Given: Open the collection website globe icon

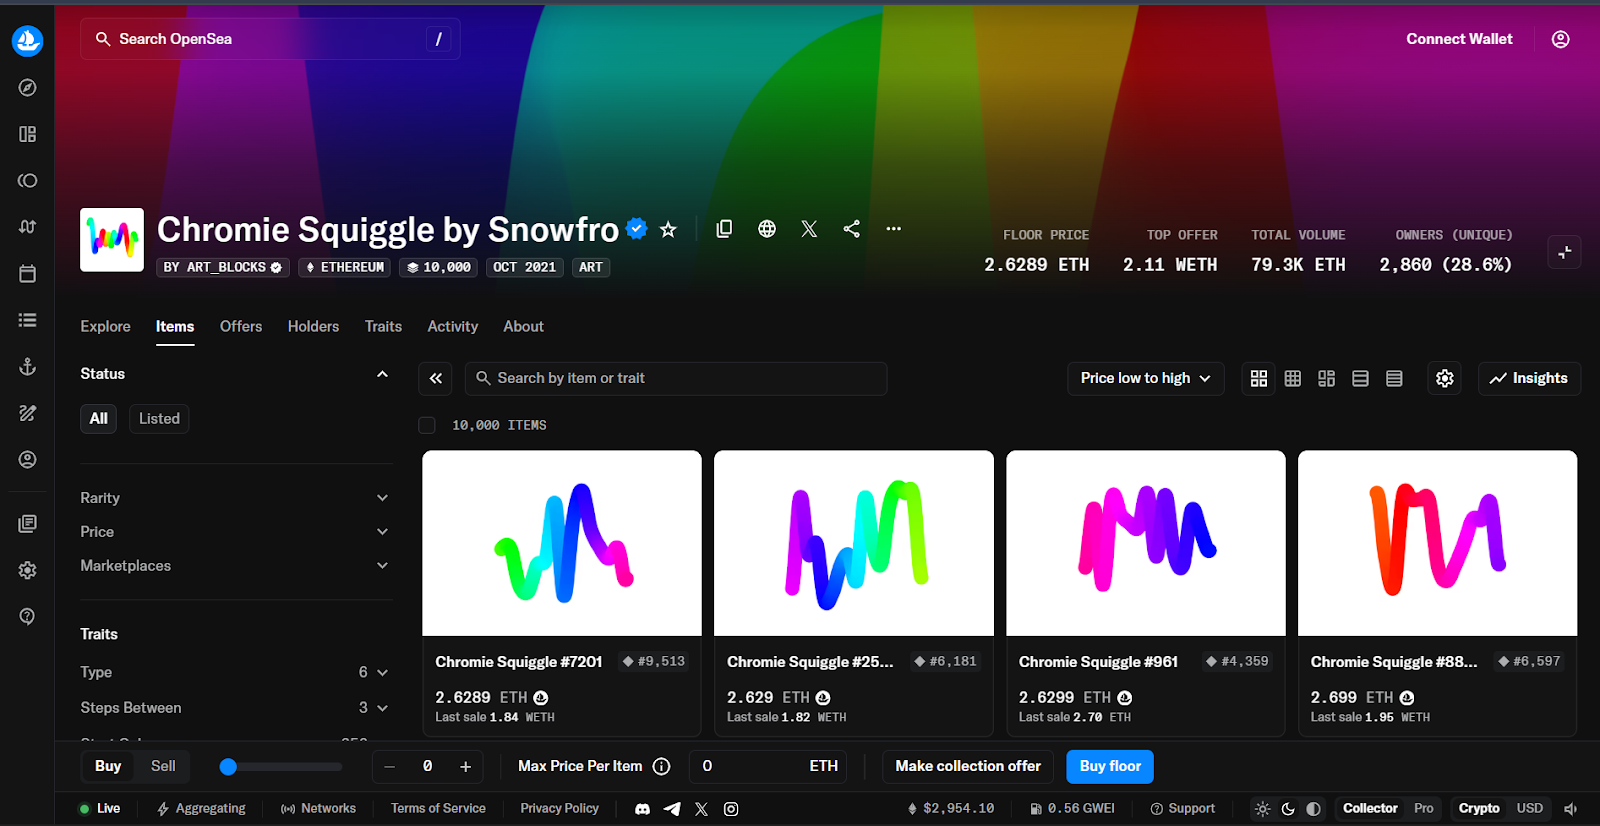Looking at the screenshot, I should 767,229.
